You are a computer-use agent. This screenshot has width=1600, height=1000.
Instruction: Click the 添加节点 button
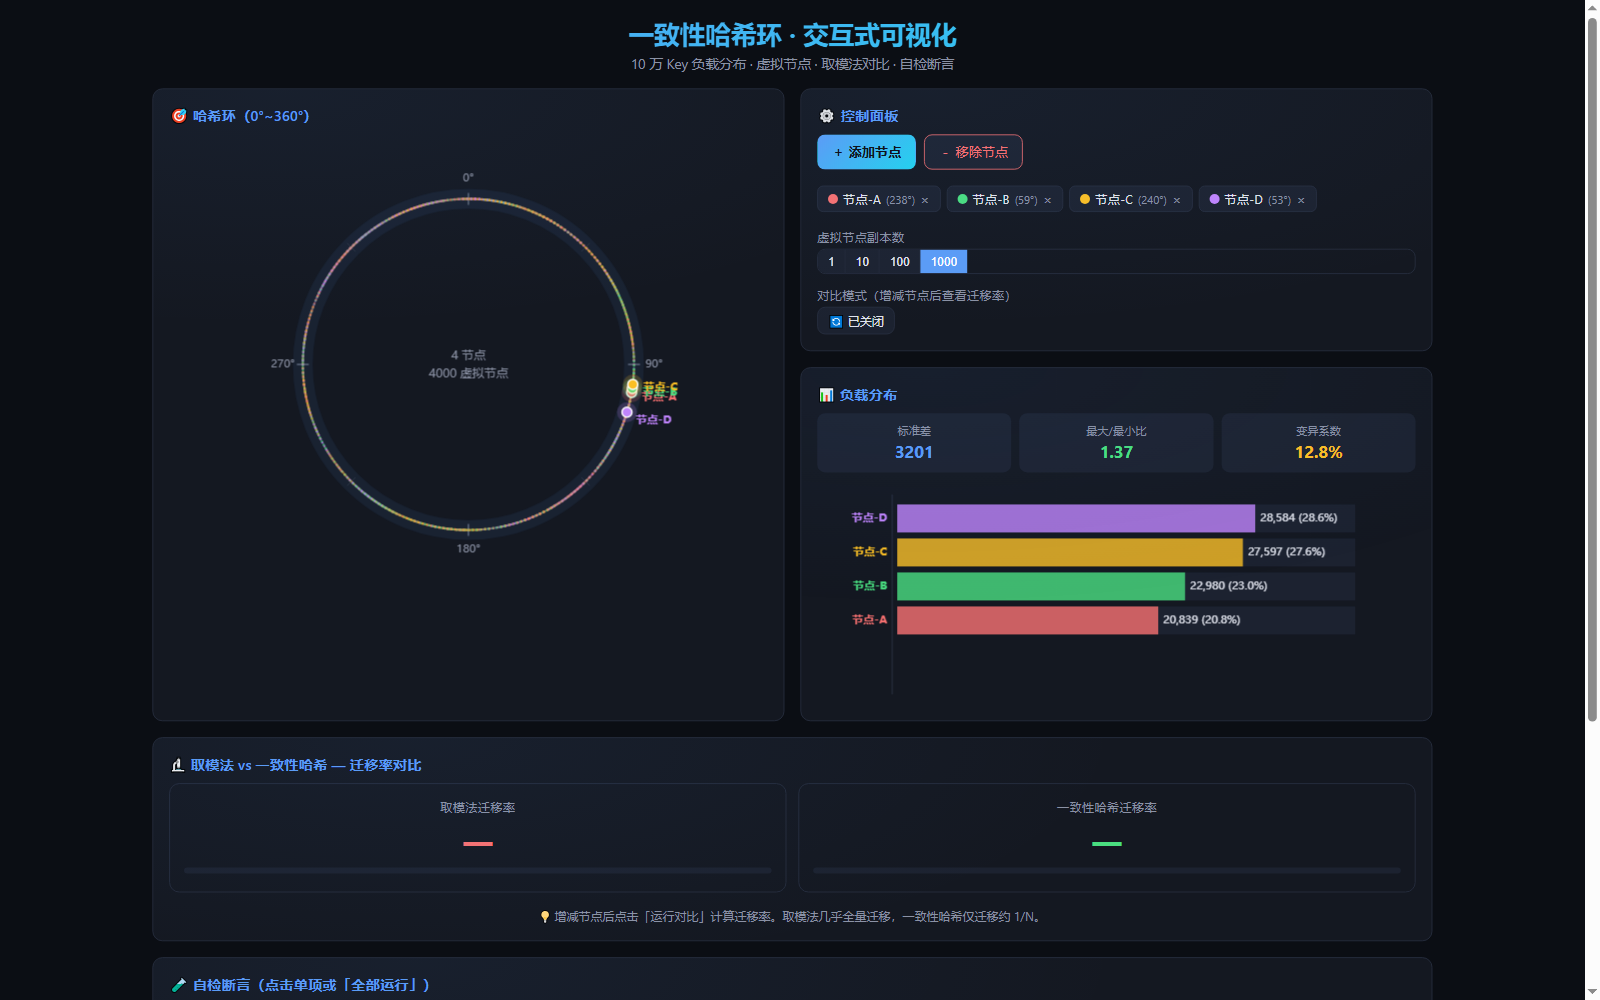coord(866,152)
